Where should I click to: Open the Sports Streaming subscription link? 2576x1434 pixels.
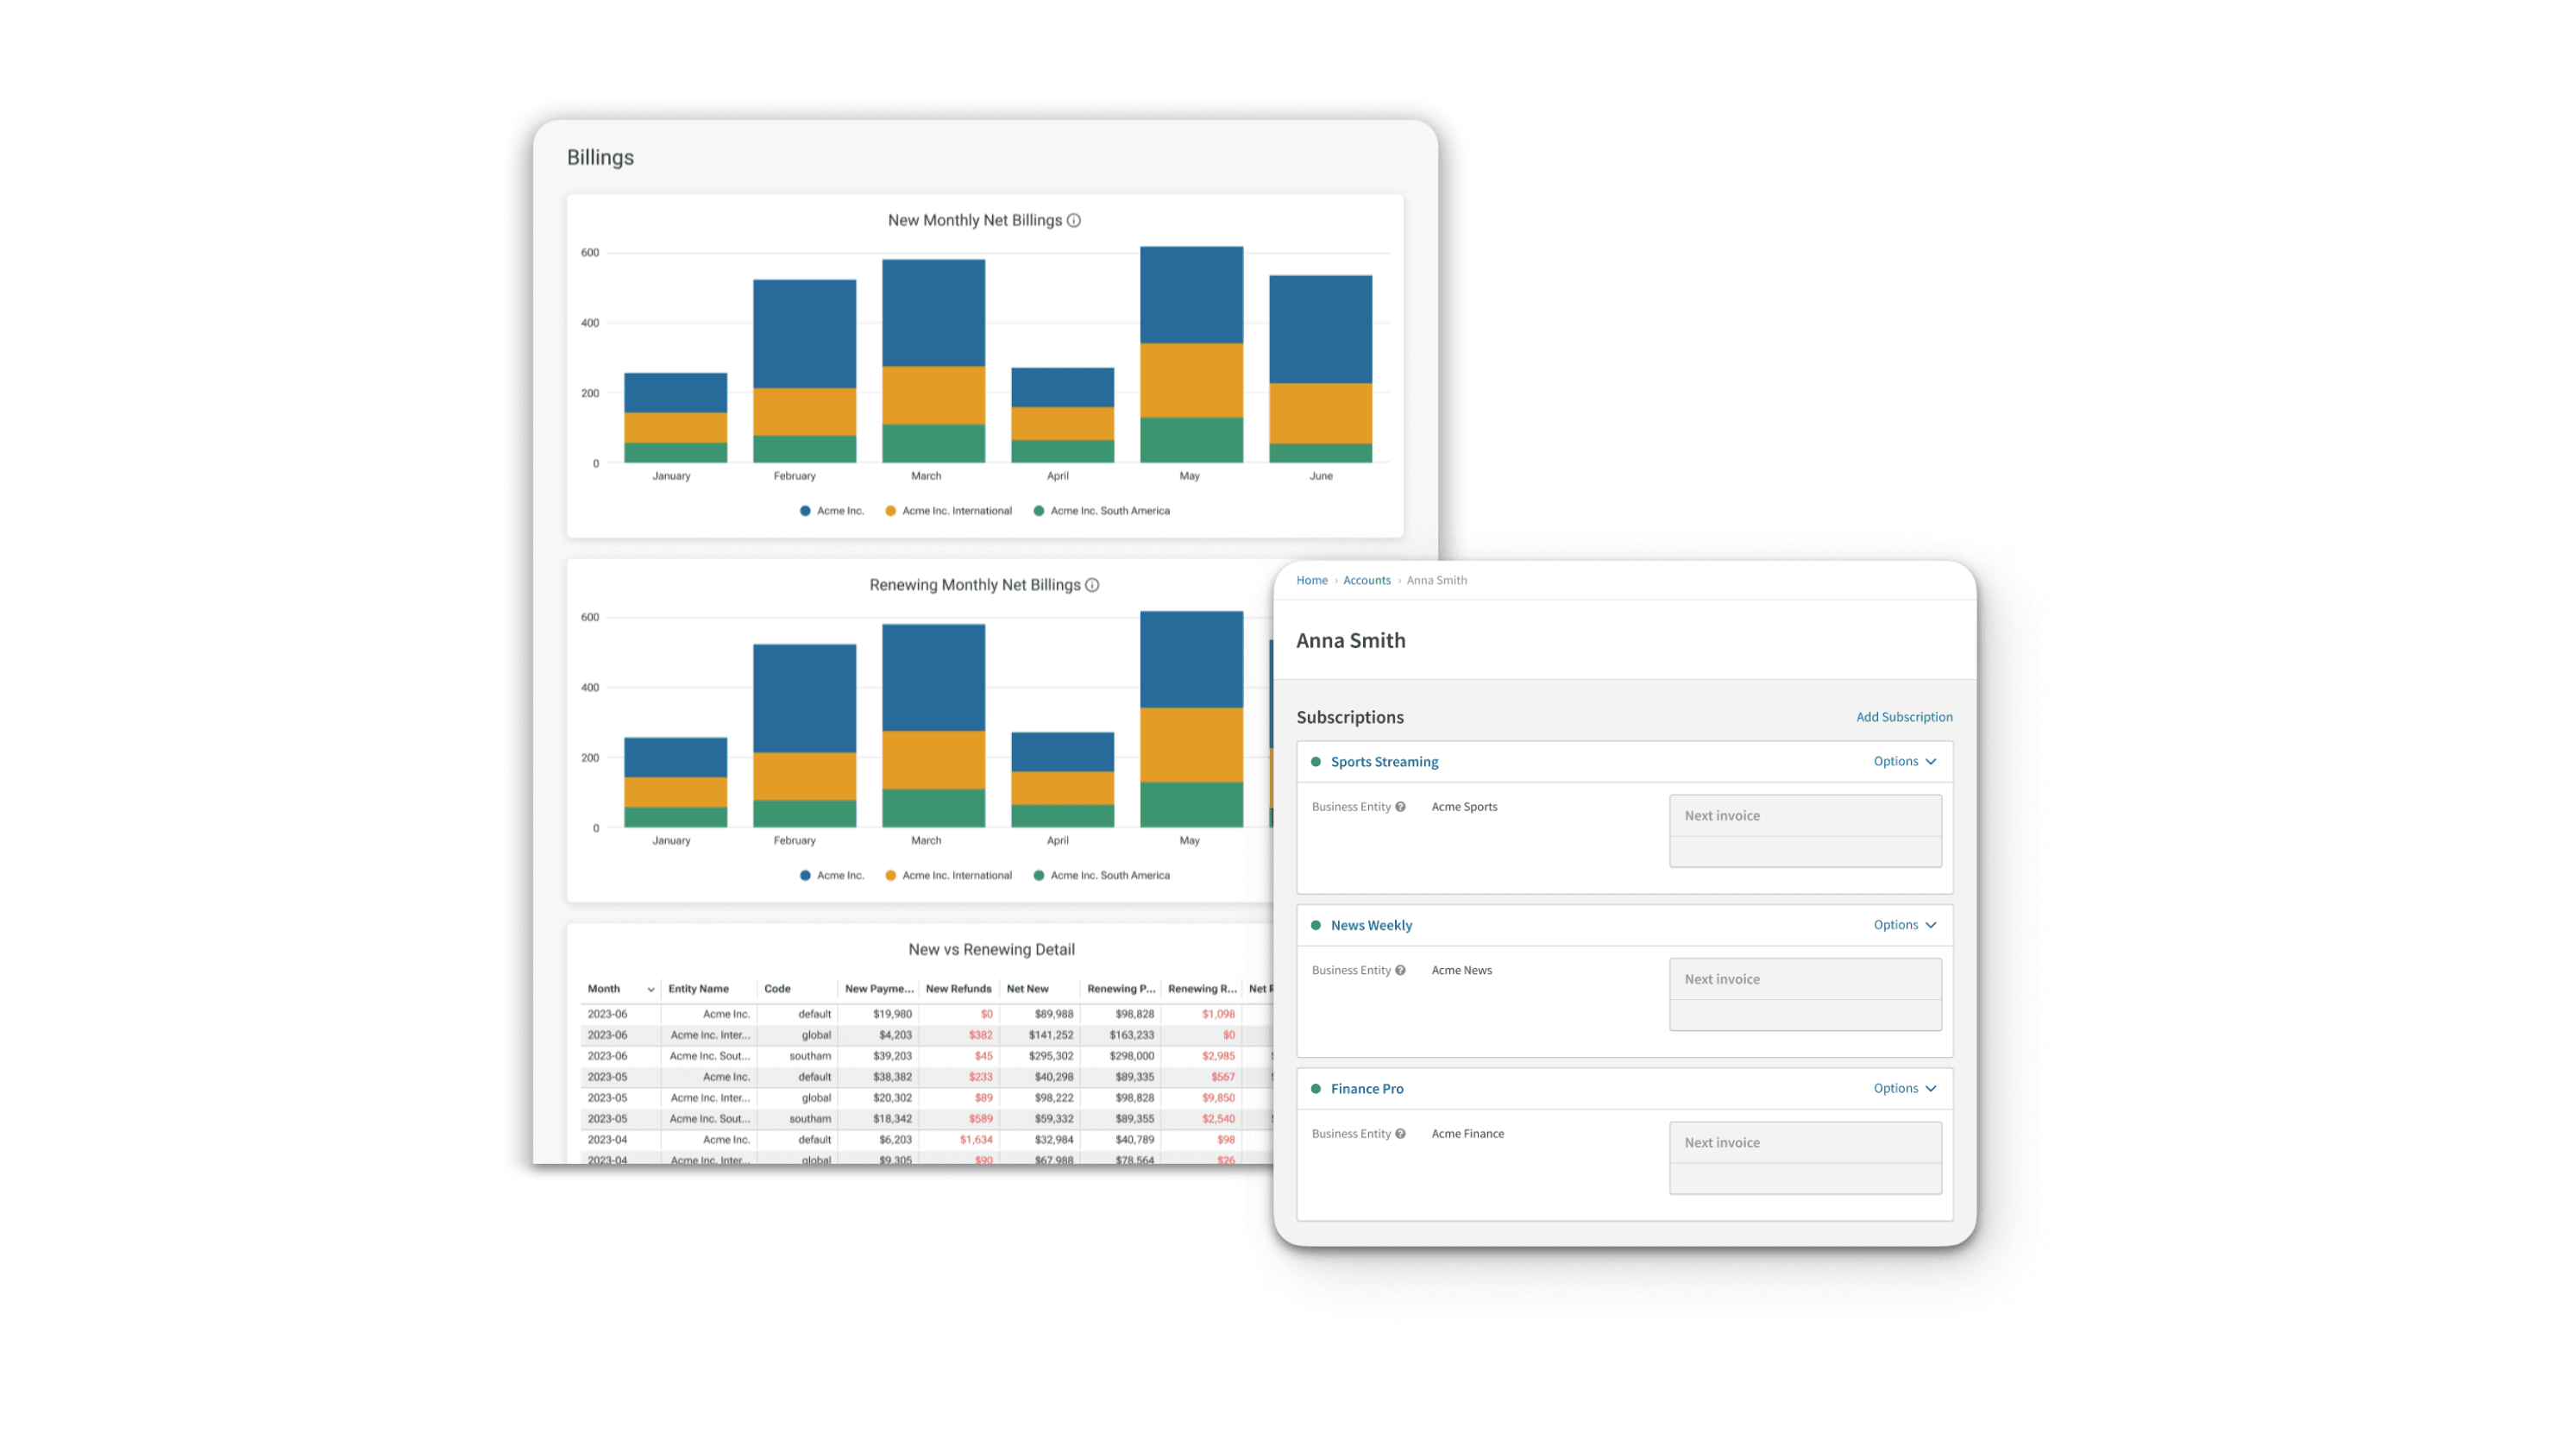[1384, 762]
